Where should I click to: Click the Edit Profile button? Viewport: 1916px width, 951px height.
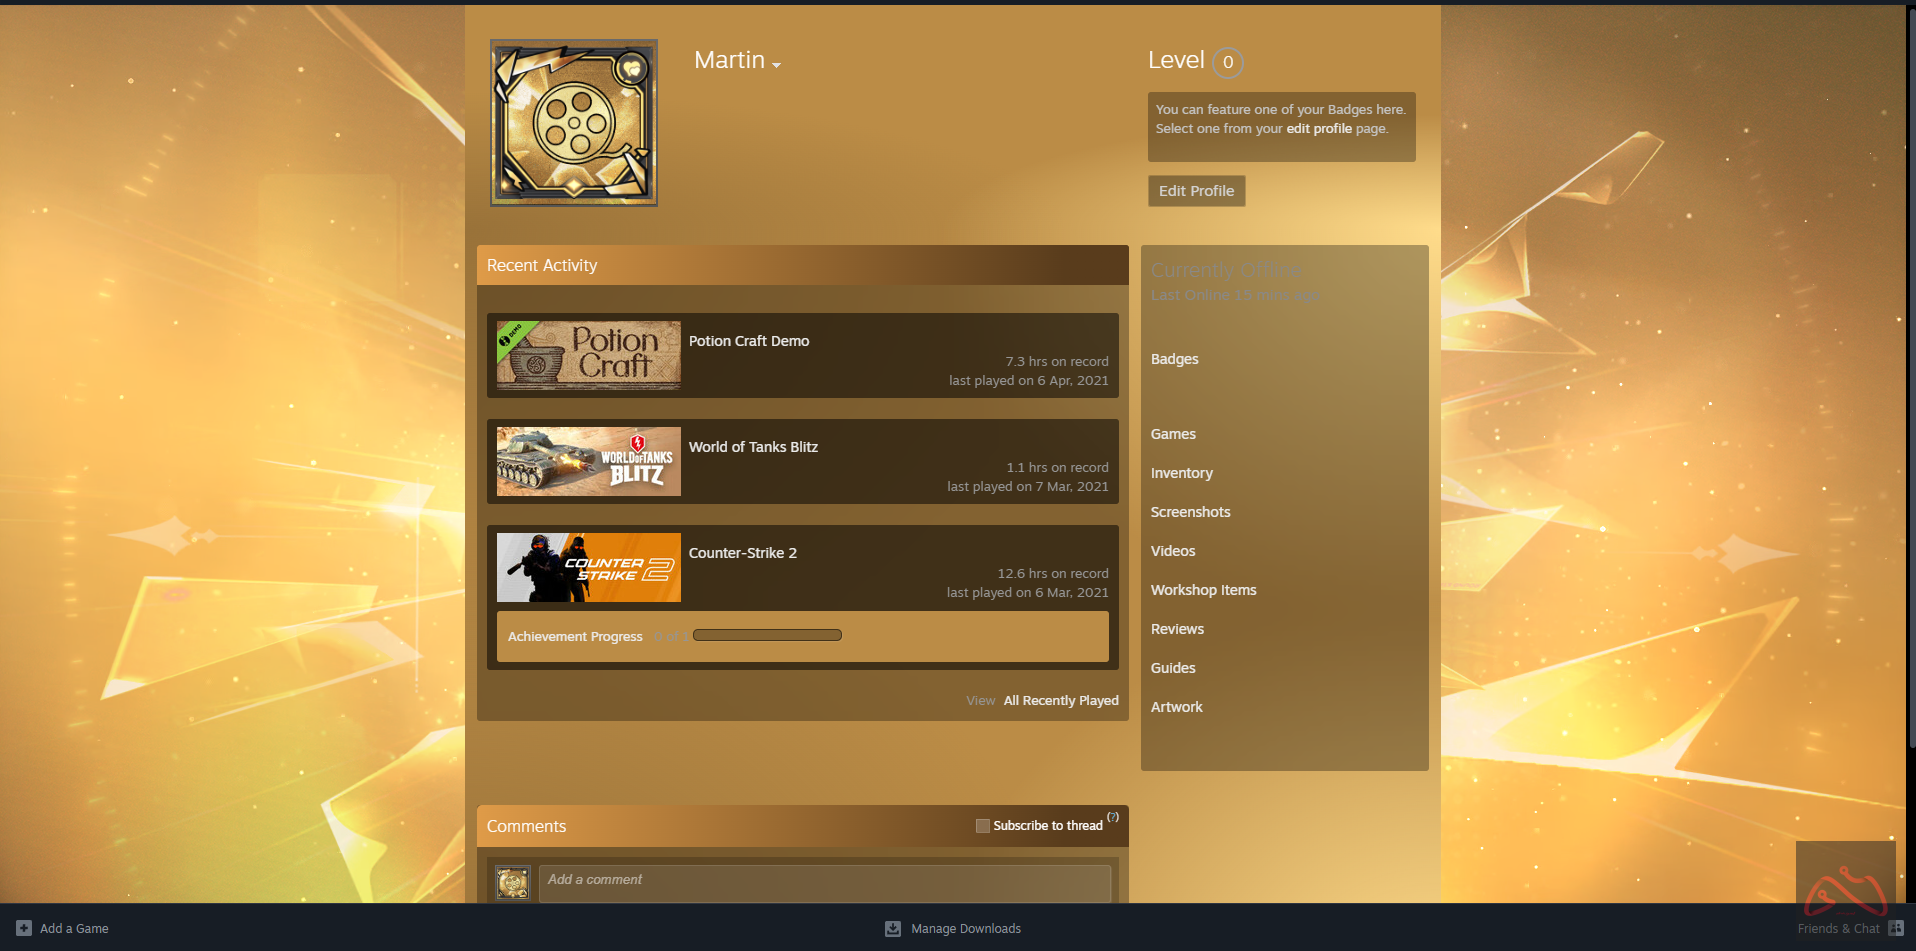pyautogui.click(x=1196, y=191)
